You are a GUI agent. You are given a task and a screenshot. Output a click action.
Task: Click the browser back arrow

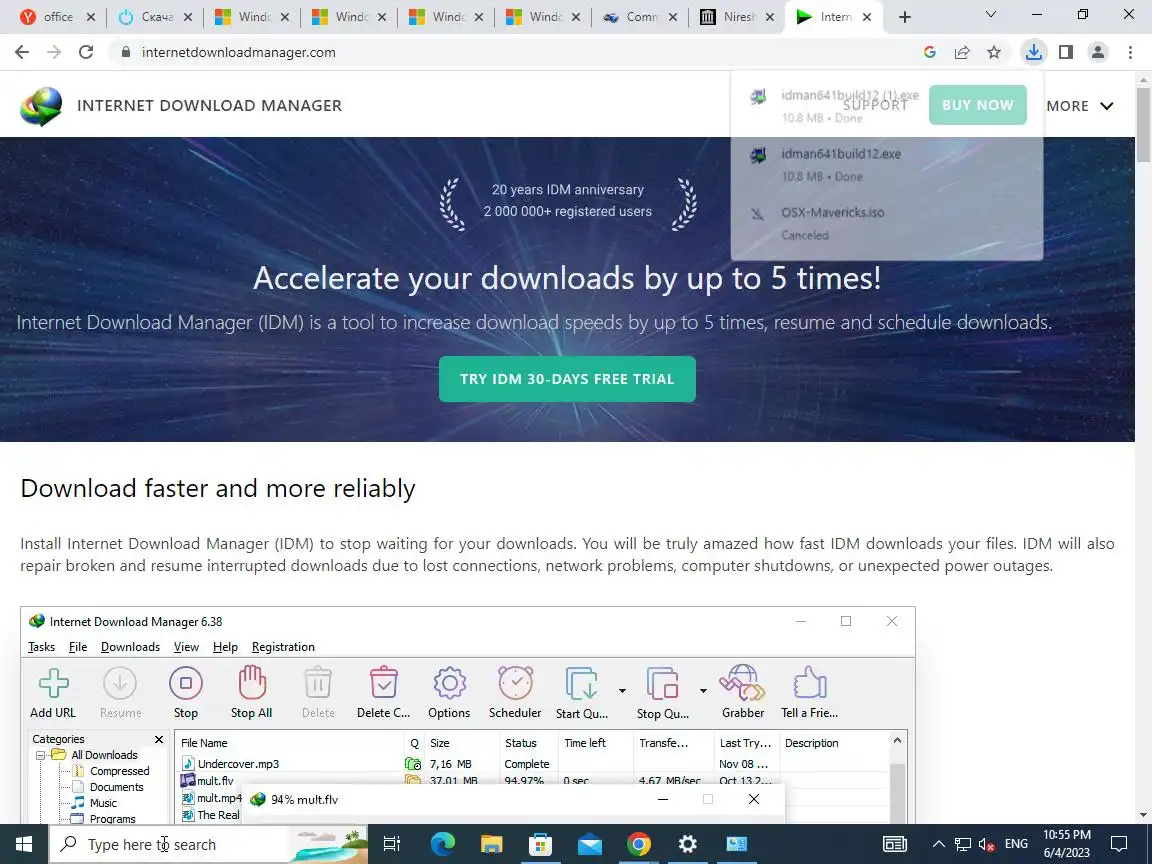(x=22, y=52)
